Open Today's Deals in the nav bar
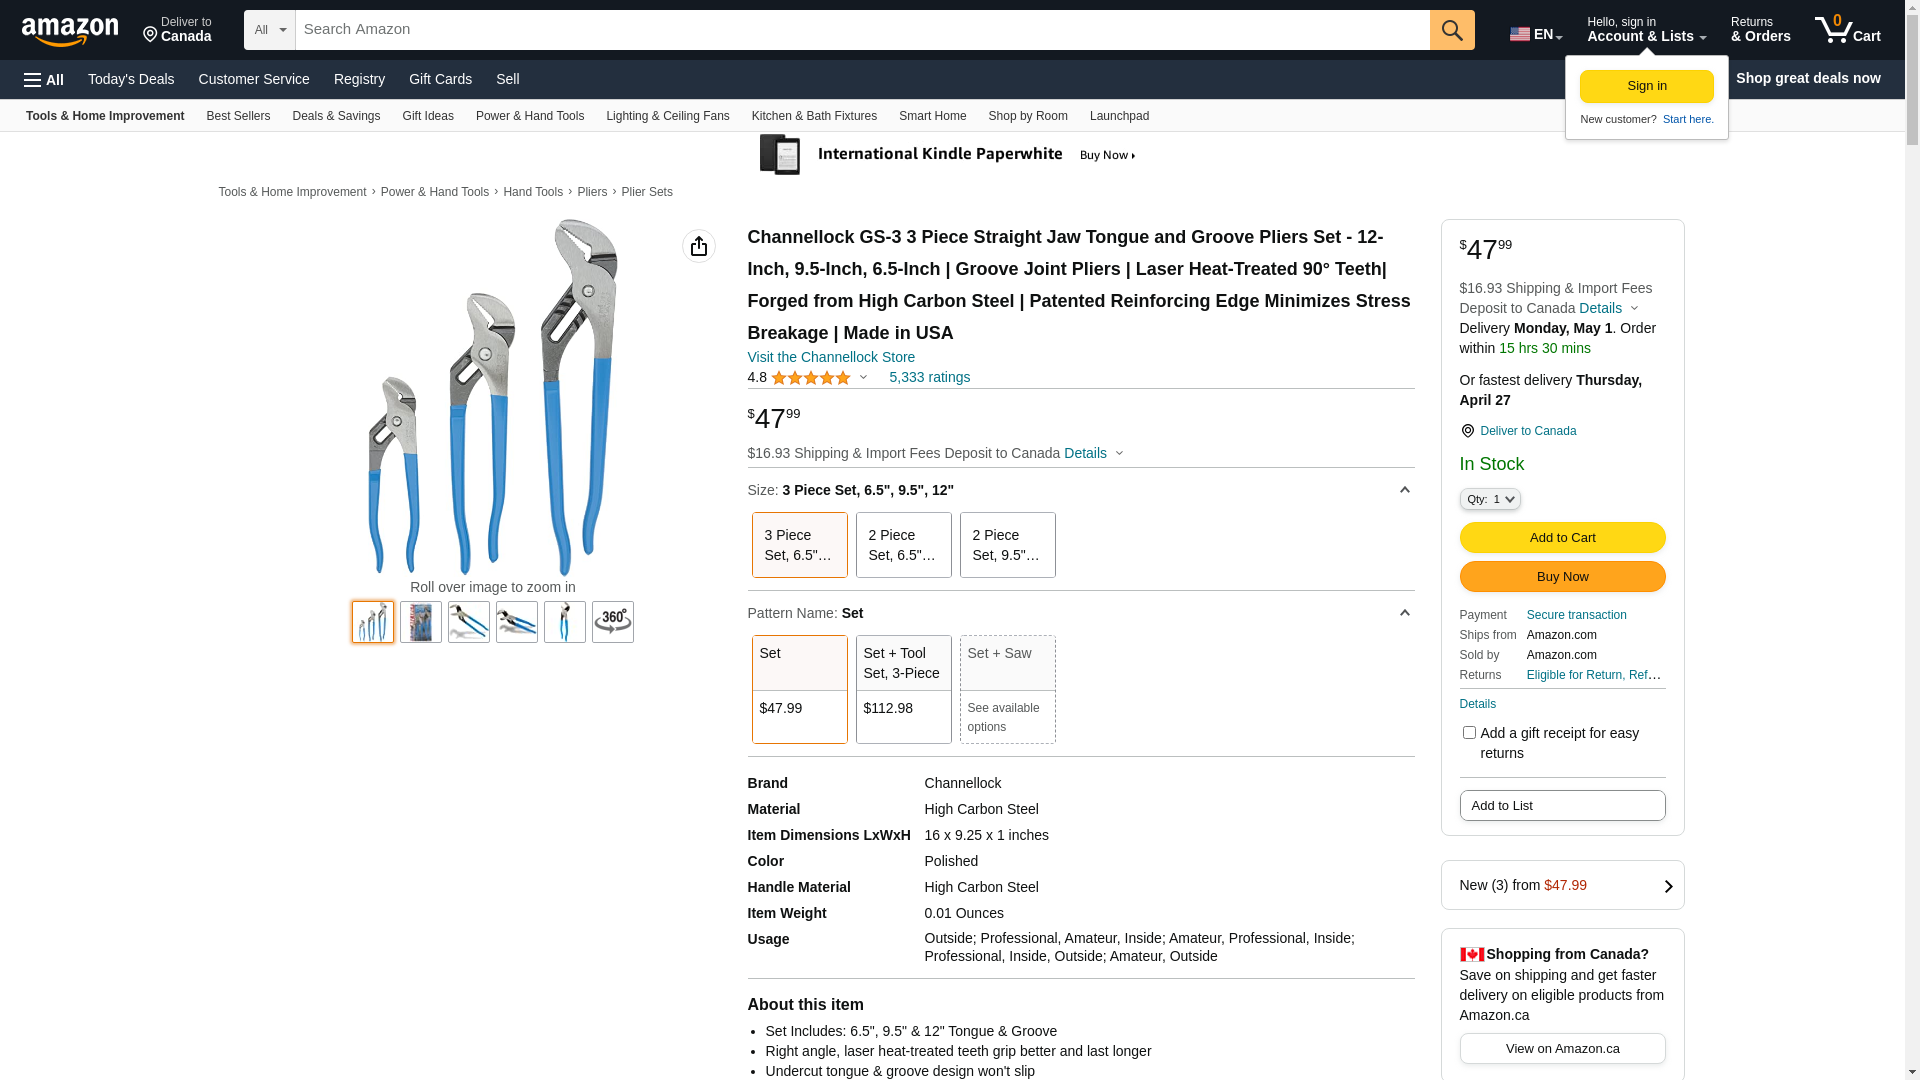Image resolution: width=1920 pixels, height=1080 pixels. tap(131, 79)
